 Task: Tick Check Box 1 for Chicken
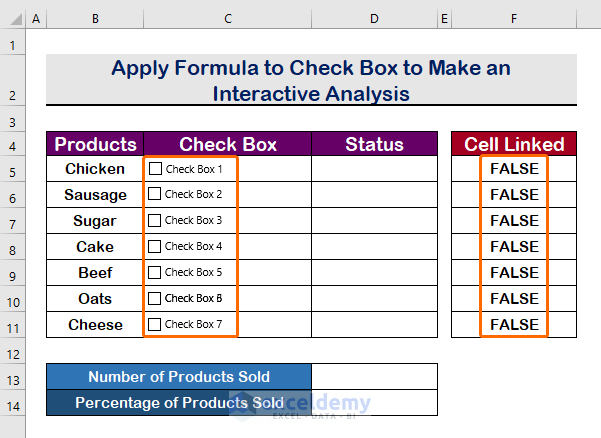click(x=155, y=169)
